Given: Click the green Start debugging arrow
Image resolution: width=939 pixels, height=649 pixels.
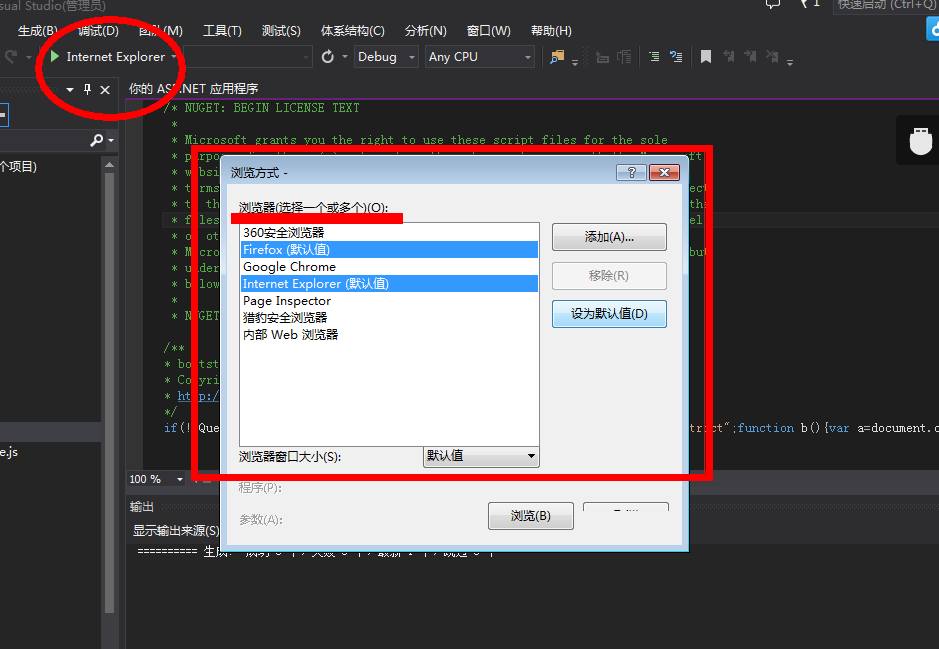Looking at the screenshot, I should (x=54, y=57).
